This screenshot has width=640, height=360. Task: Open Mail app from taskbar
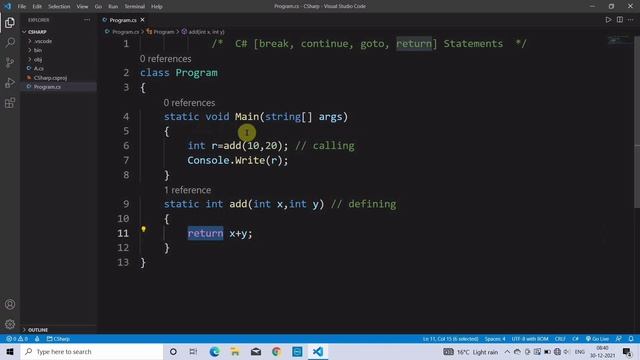(256, 351)
